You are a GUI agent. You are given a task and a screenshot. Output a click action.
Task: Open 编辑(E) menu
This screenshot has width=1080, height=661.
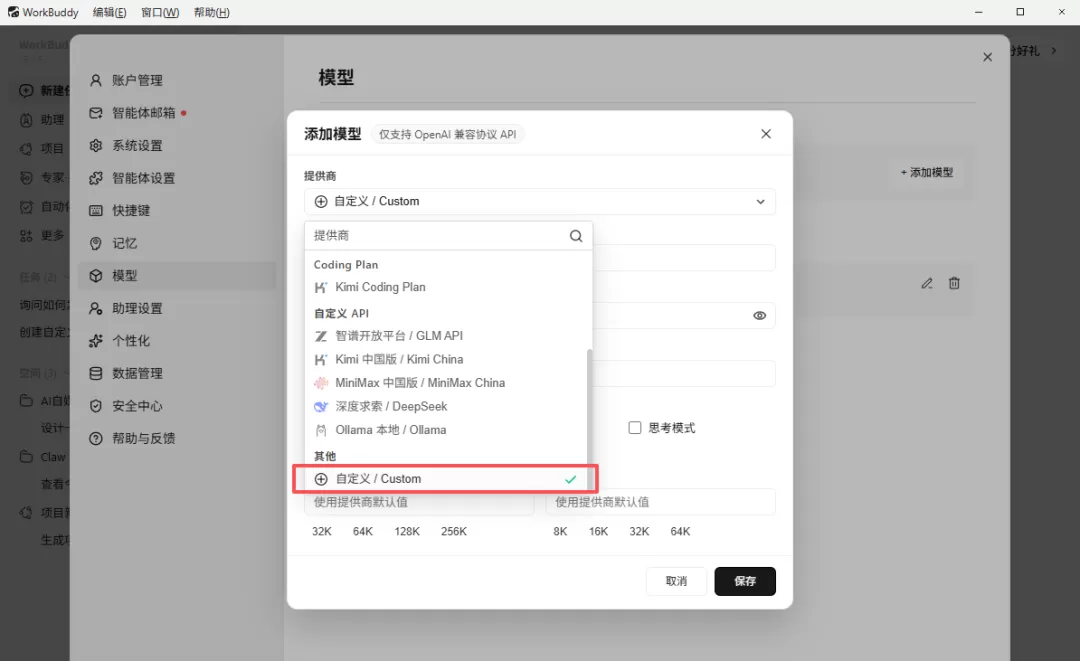click(110, 12)
